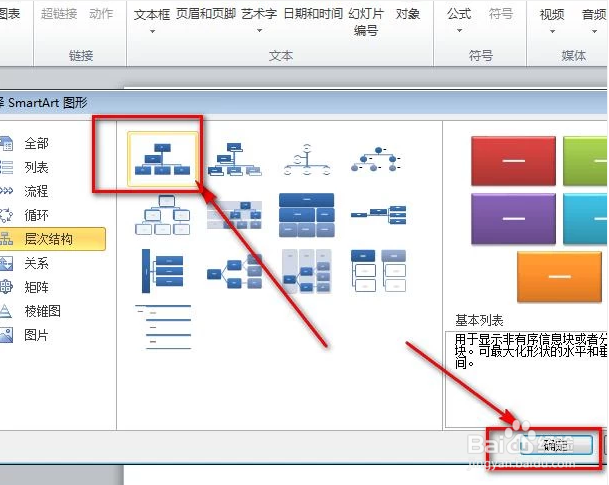Choose the Name and Title Organization Chart layout
The width and height of the screenshot is (609, 485).
pyautogui.click(x=235, y=159)
